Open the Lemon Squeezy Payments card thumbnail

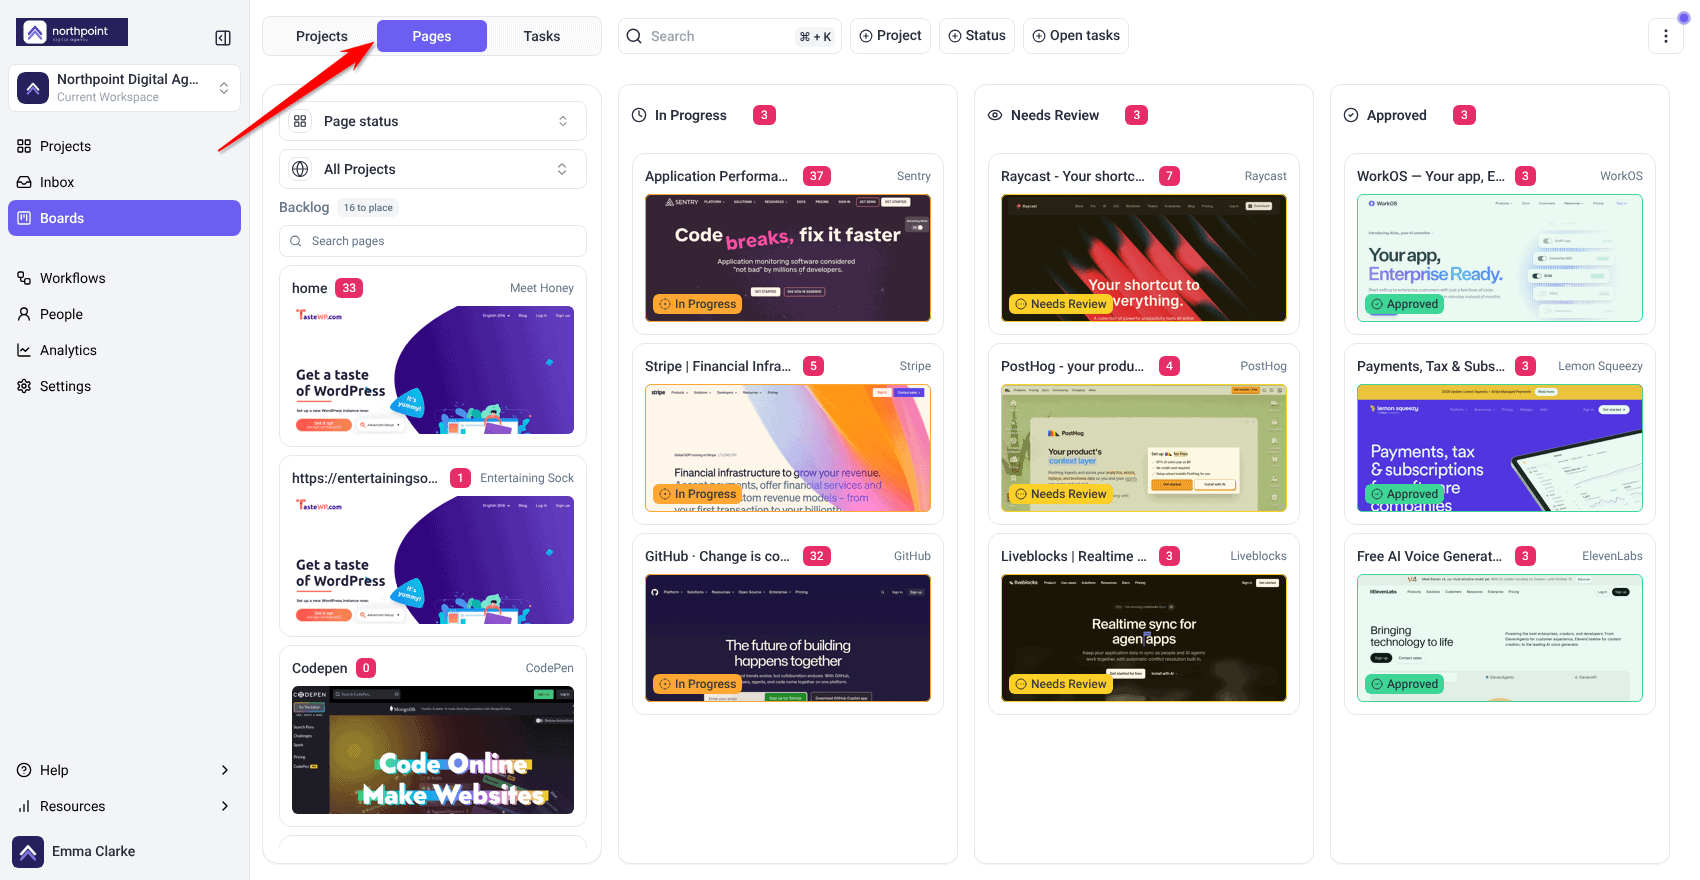pos(1500,448)
